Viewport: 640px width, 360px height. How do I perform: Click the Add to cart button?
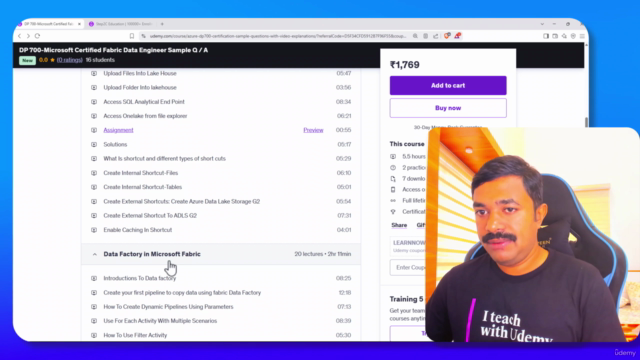click(448, 85)
